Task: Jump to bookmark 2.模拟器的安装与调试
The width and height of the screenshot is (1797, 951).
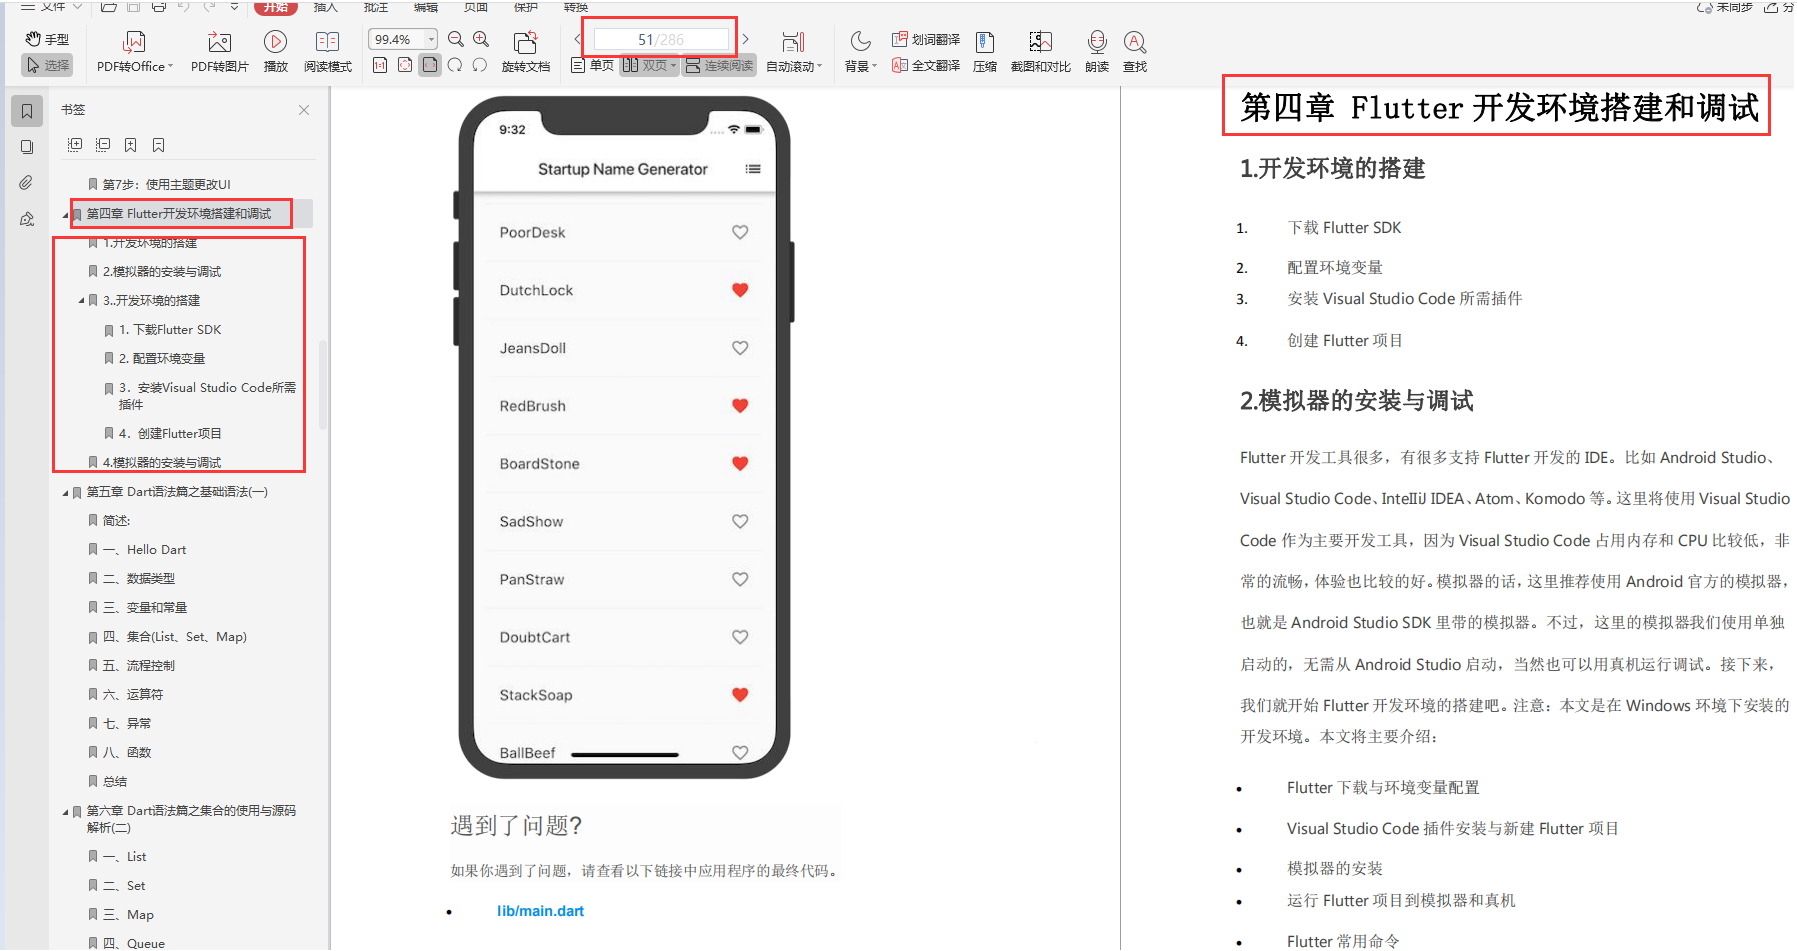Action: point(162,272)
